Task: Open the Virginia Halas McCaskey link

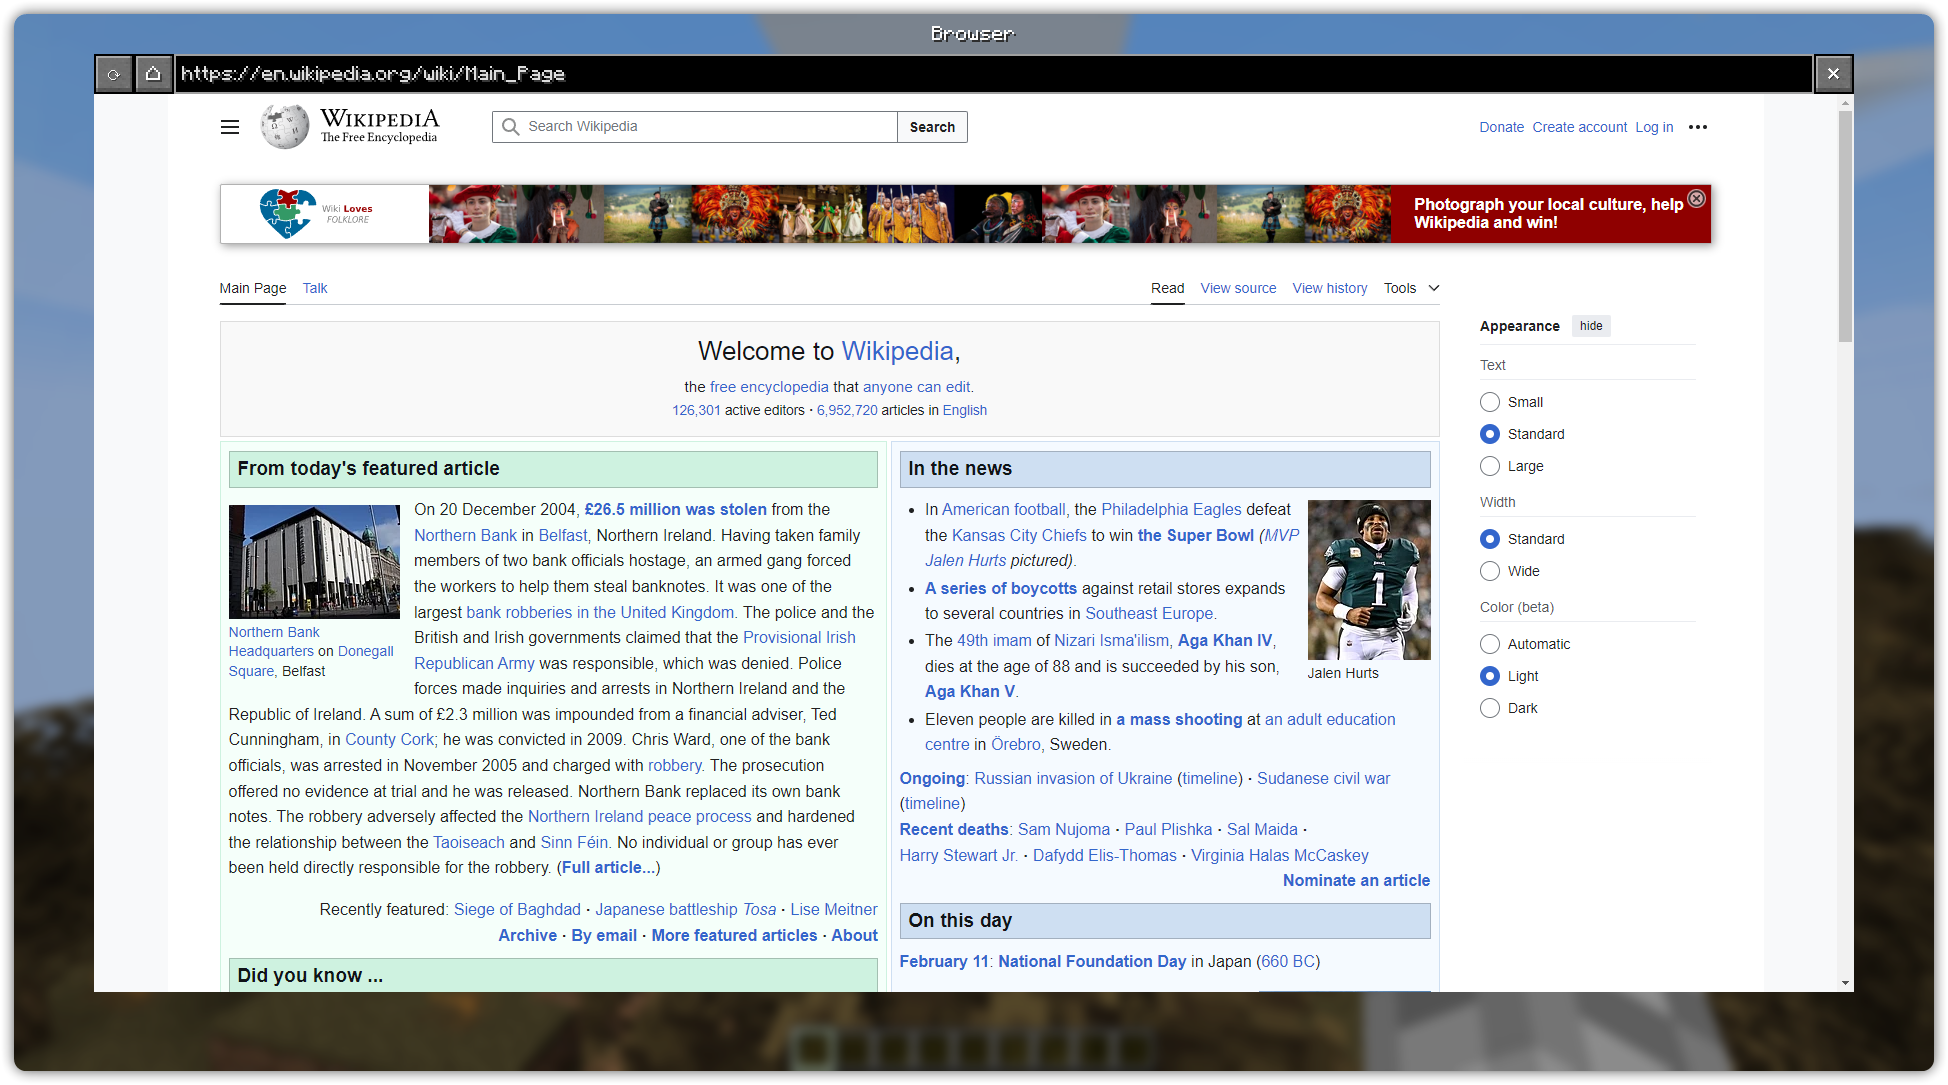Action: [x=1279, y=856]
